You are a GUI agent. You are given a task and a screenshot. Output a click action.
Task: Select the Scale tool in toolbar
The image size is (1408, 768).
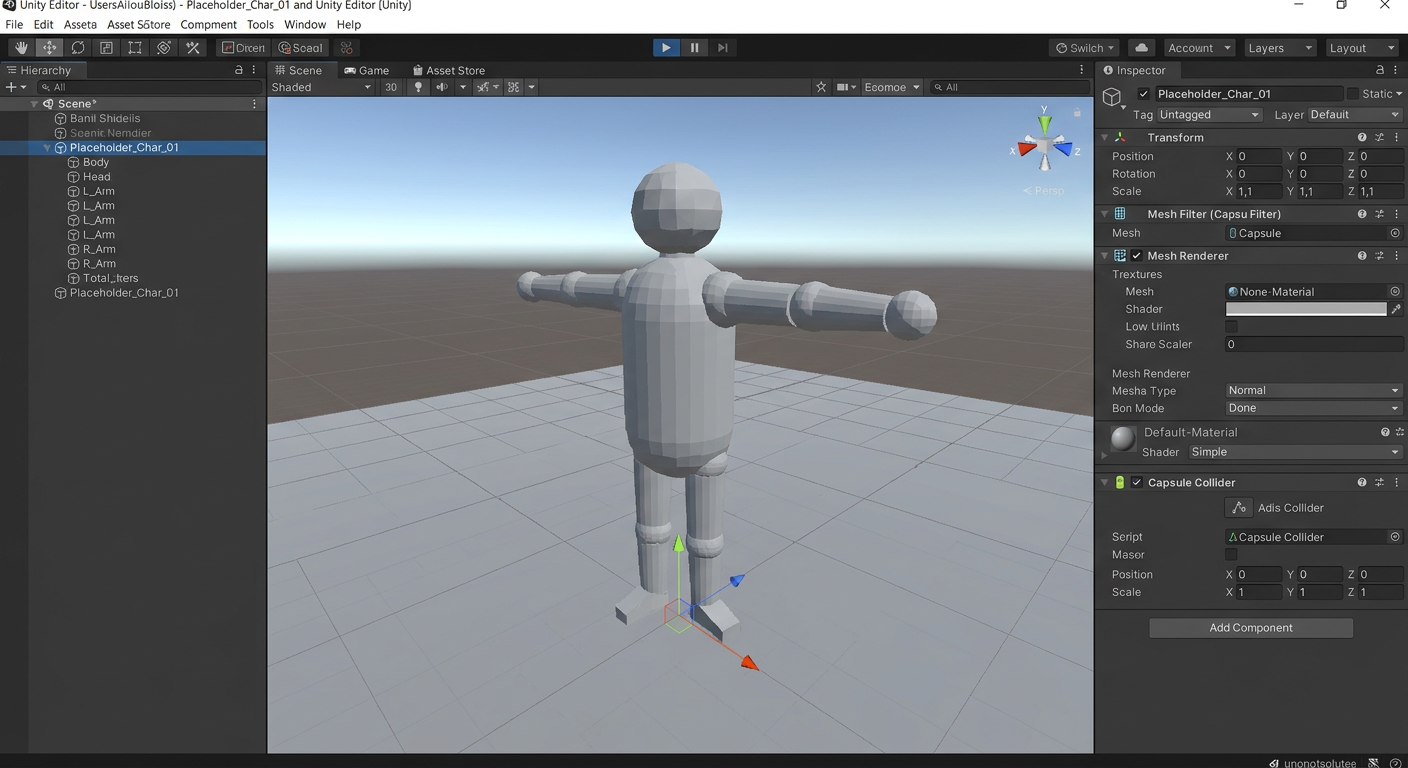coord(106,48)
